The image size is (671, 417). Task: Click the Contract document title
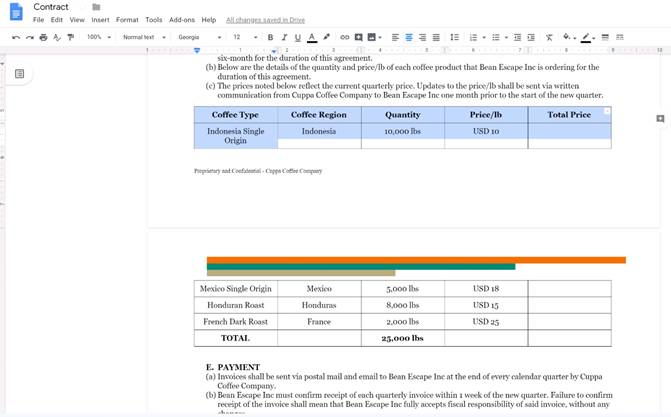(51, 7)
